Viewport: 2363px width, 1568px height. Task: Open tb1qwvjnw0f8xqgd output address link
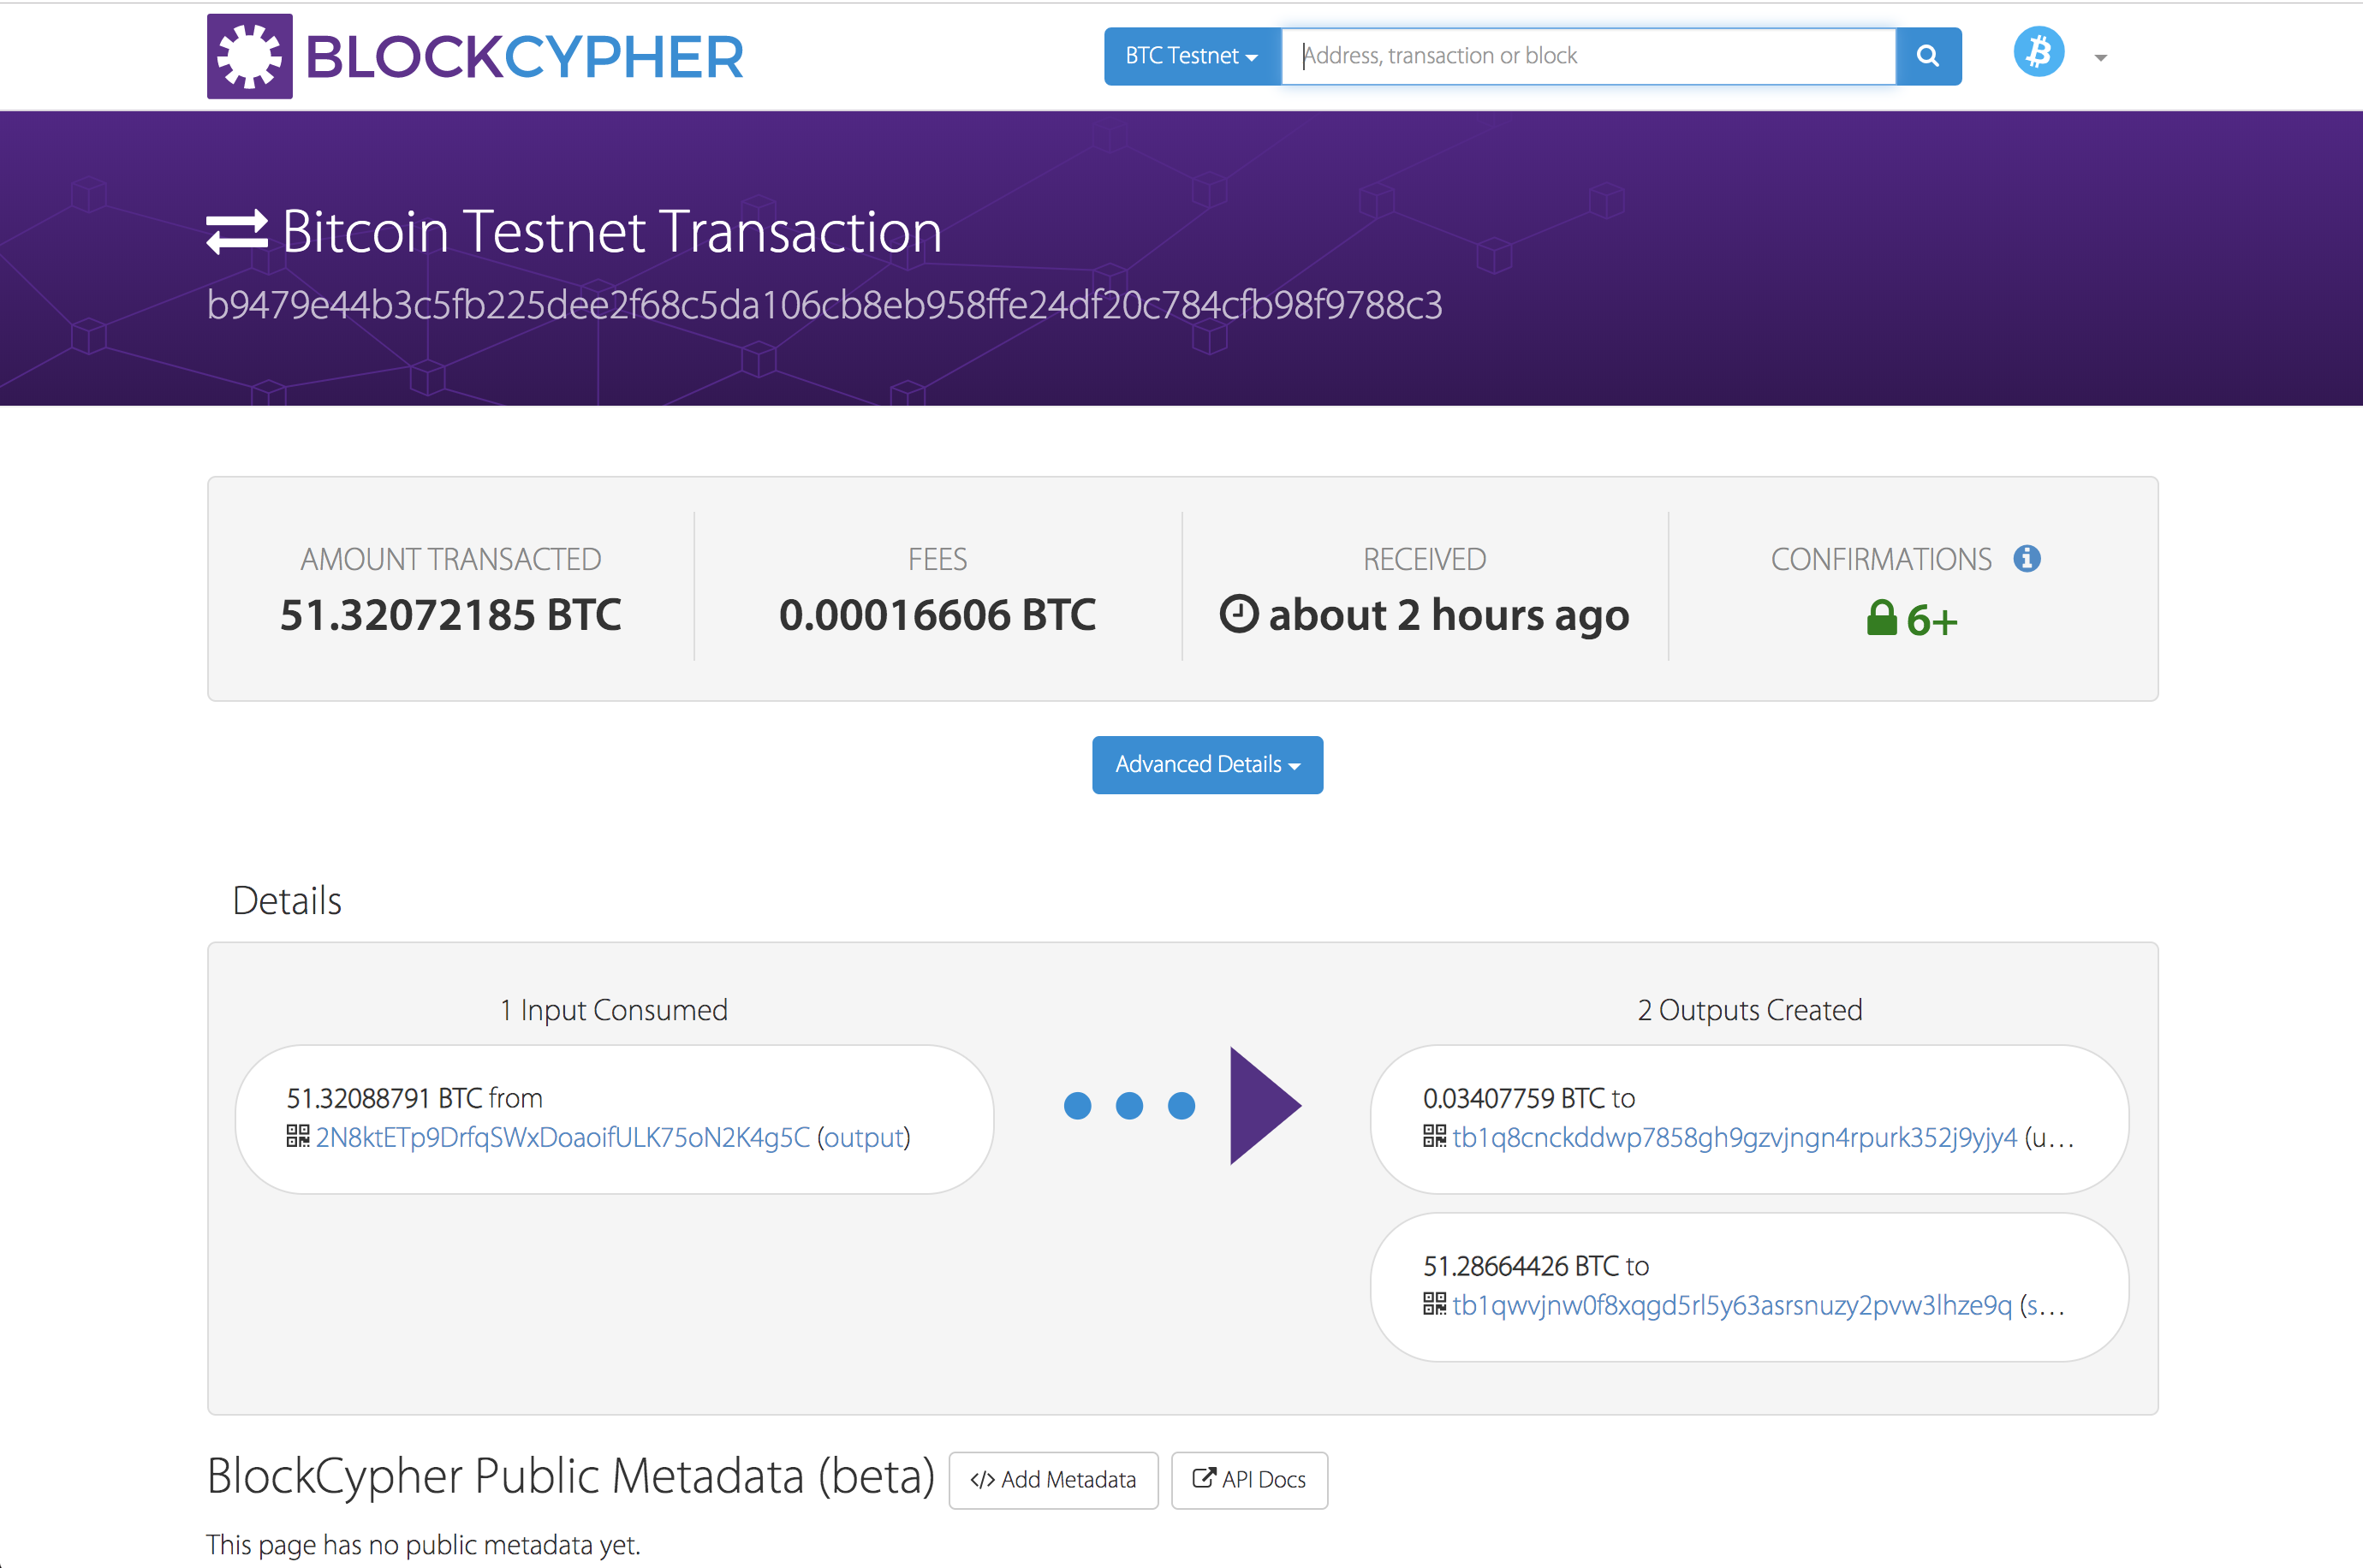(1731, 1306)
